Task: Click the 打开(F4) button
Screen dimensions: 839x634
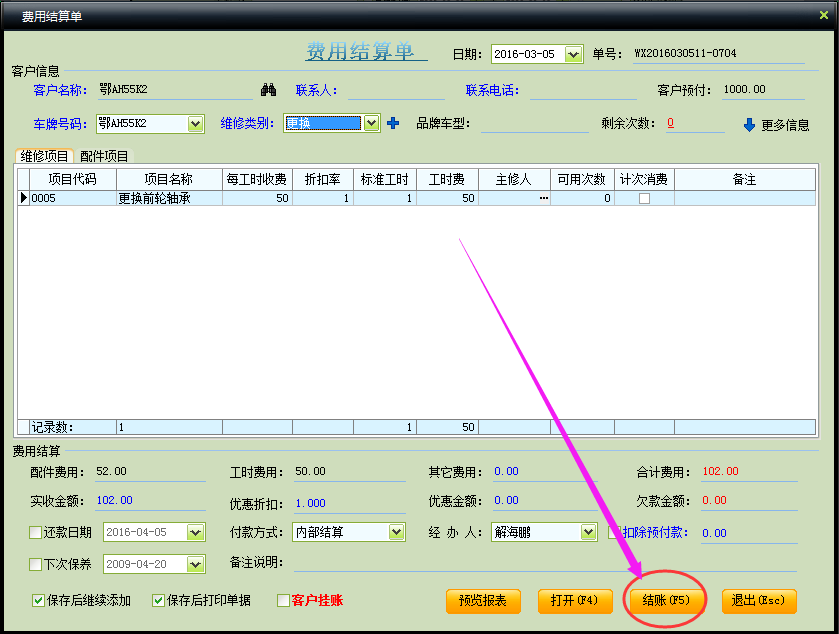Action: pyautogui.click(x=575, y=601)
